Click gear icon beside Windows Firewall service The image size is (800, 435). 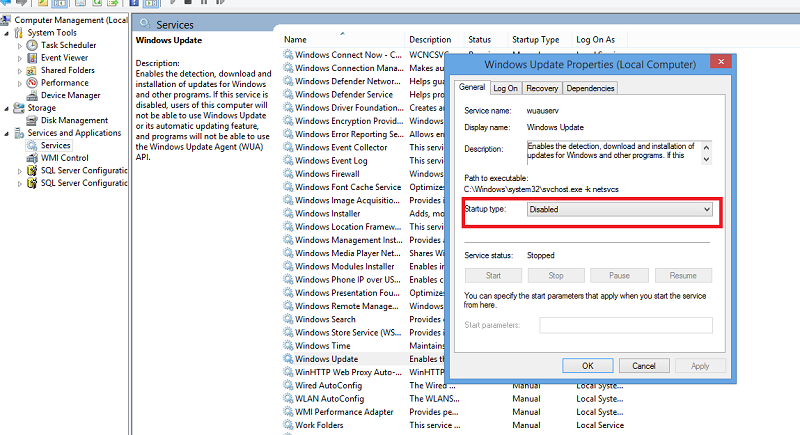[x=288, y=174]
